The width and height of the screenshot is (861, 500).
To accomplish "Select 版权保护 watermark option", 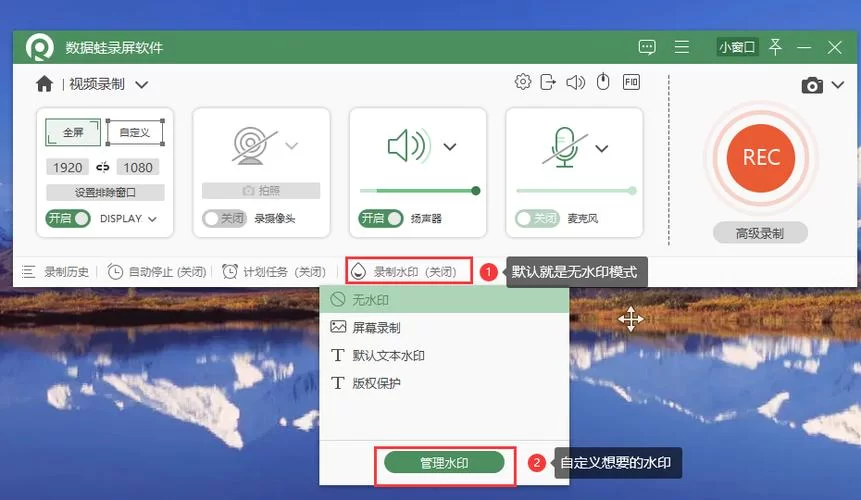I will pyautogui.click(x=444, y=383).
